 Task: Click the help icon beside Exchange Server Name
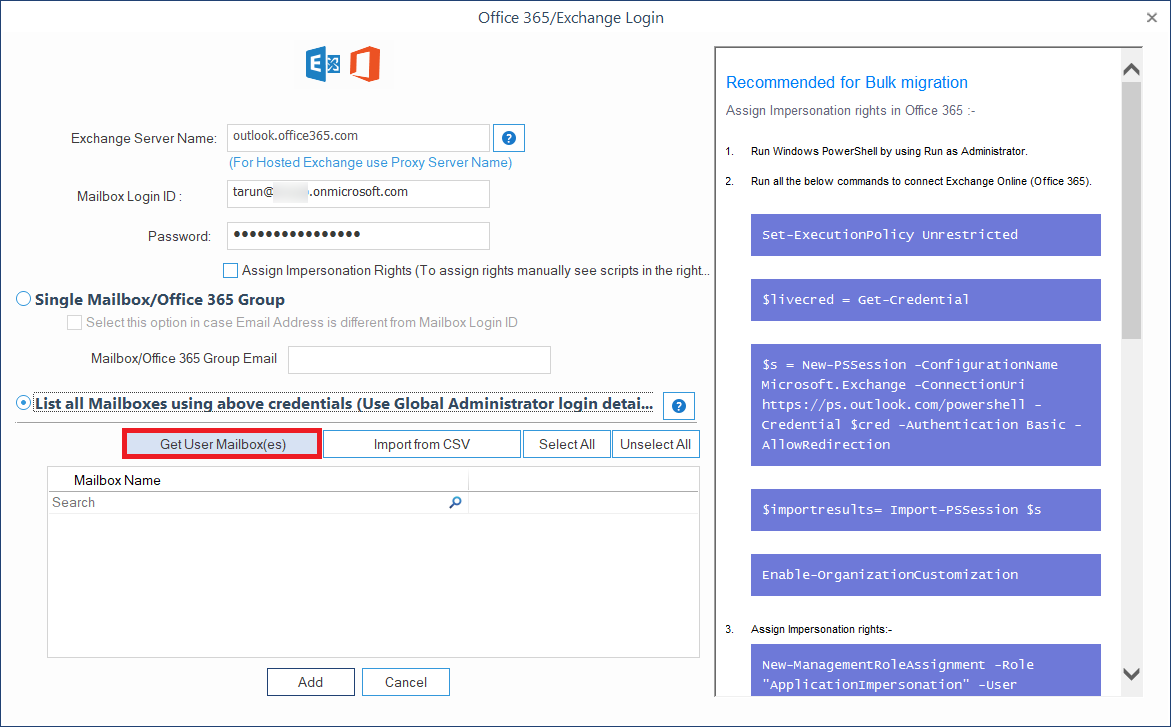point(509,138)
